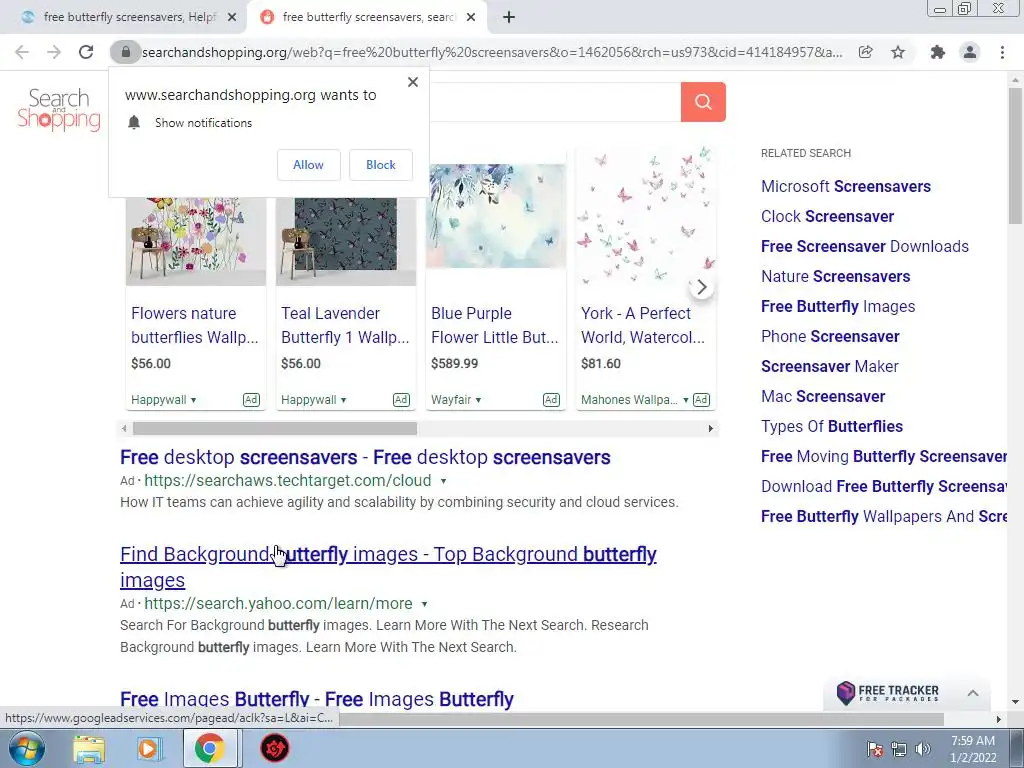The height and width of the screenshot is (768, 1024).
Task: Click the Free Tracker package icon
Action: pyautogui.click(x=846, y=693)
